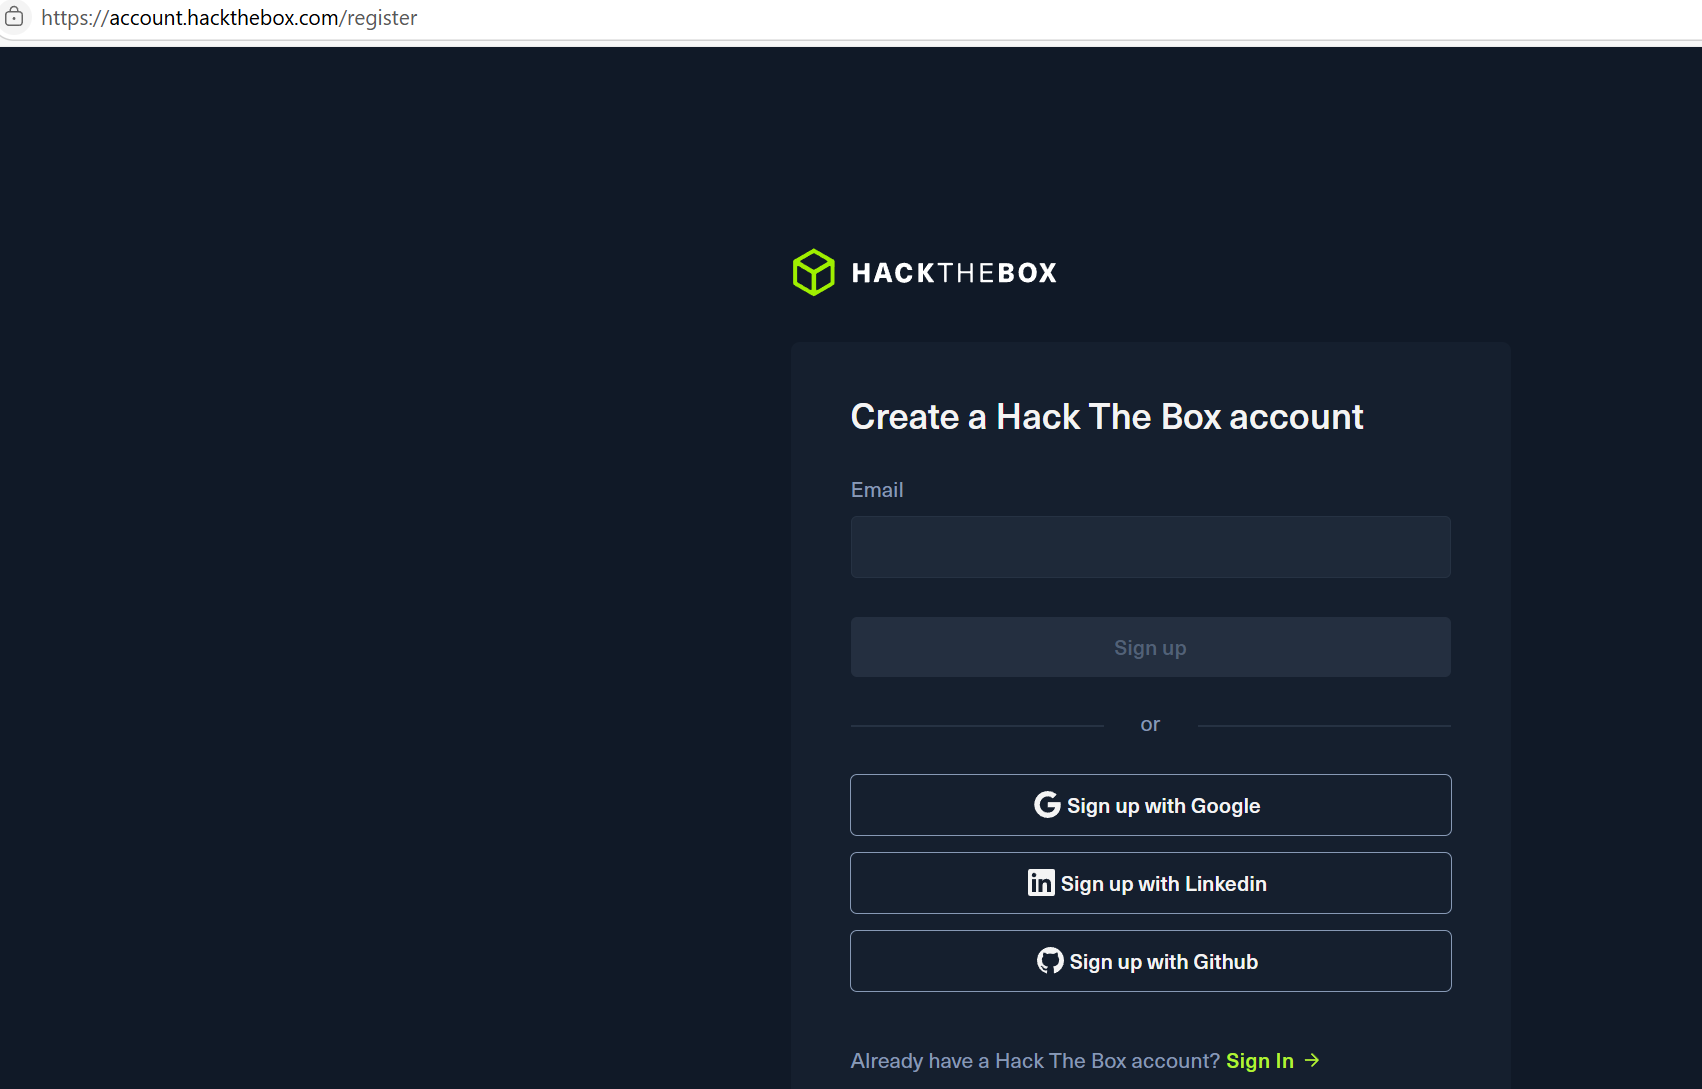The image size is (1702, 1089).
Task: Click the Email field label
Action: (x=877, y=490)
